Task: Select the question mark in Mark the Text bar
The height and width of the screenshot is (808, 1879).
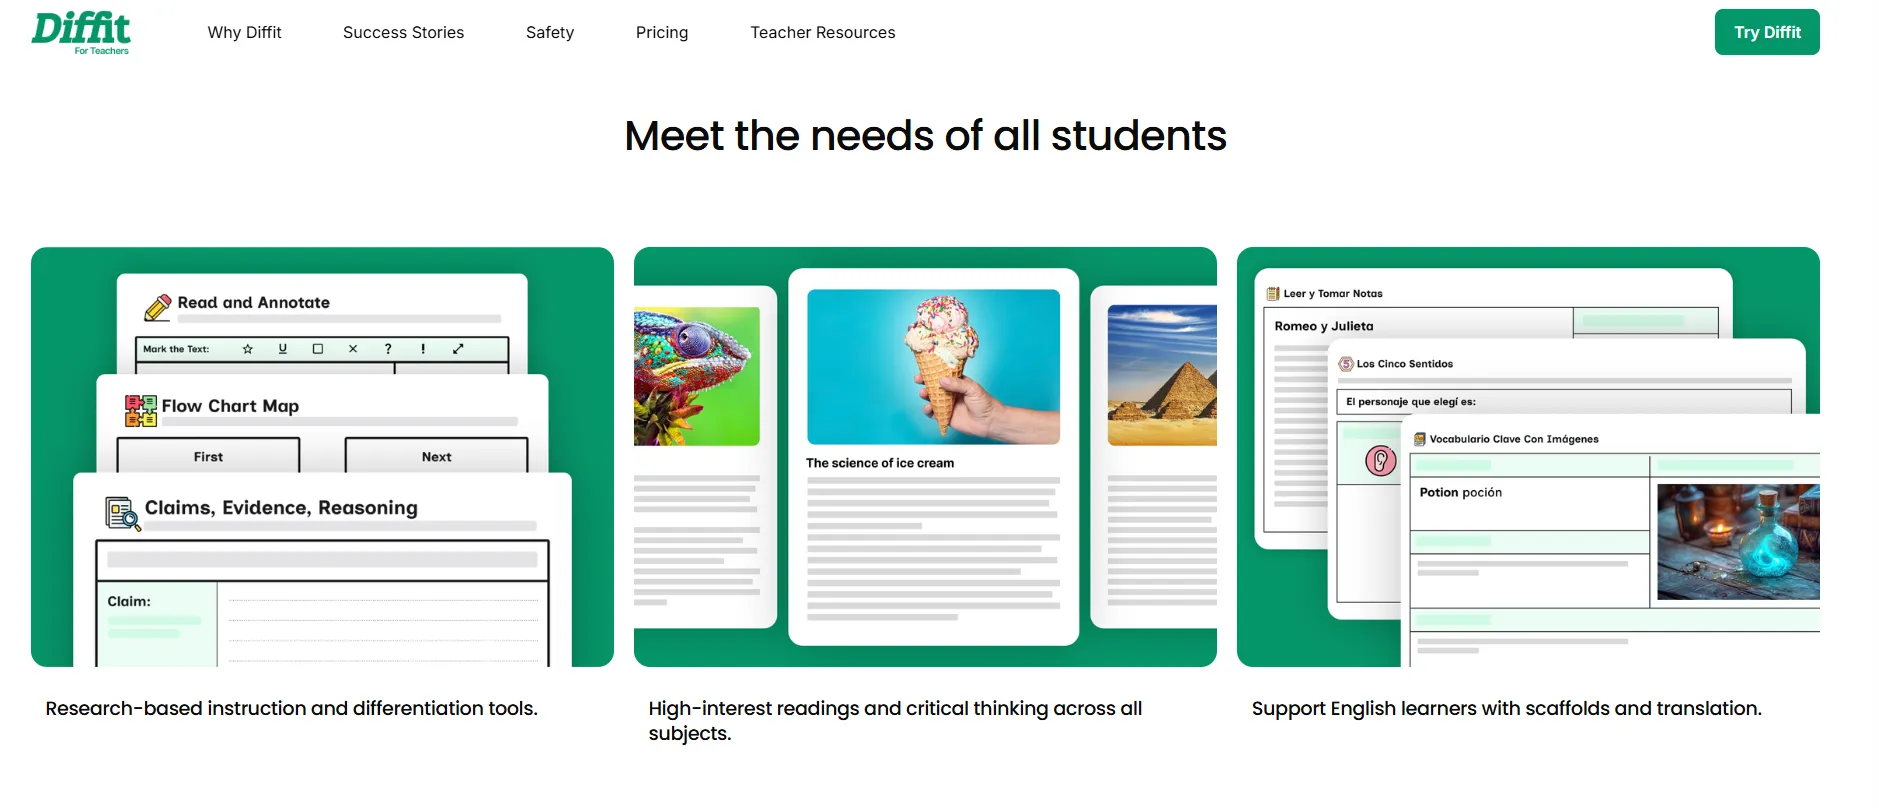Action: 388,349
